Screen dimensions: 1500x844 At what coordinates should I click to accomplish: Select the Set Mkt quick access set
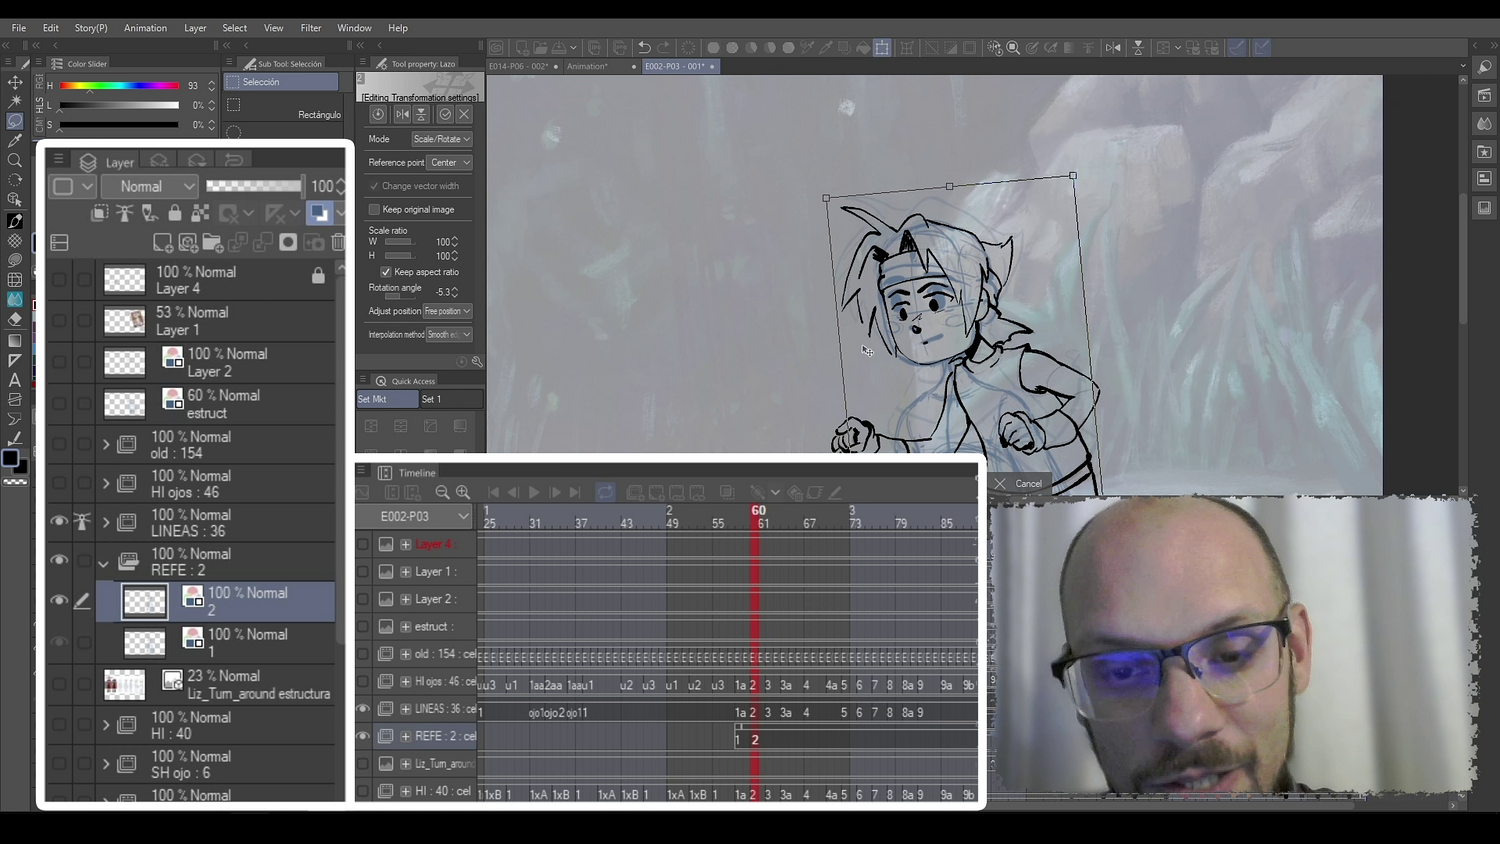tap(388, 399)
